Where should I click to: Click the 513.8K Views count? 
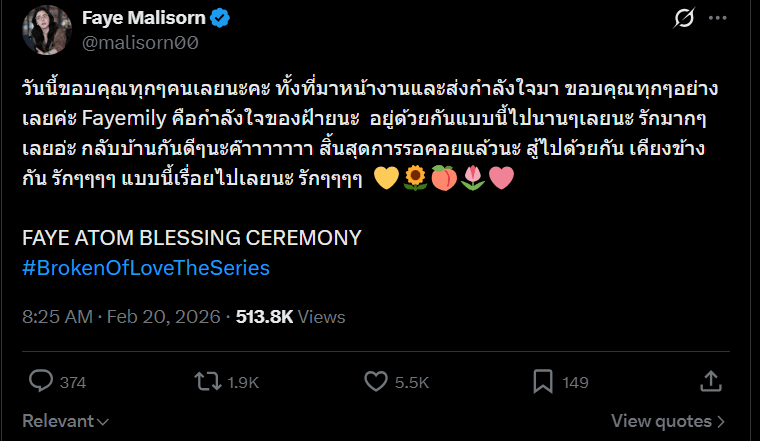pyautogui.click(x=290, y=317)
